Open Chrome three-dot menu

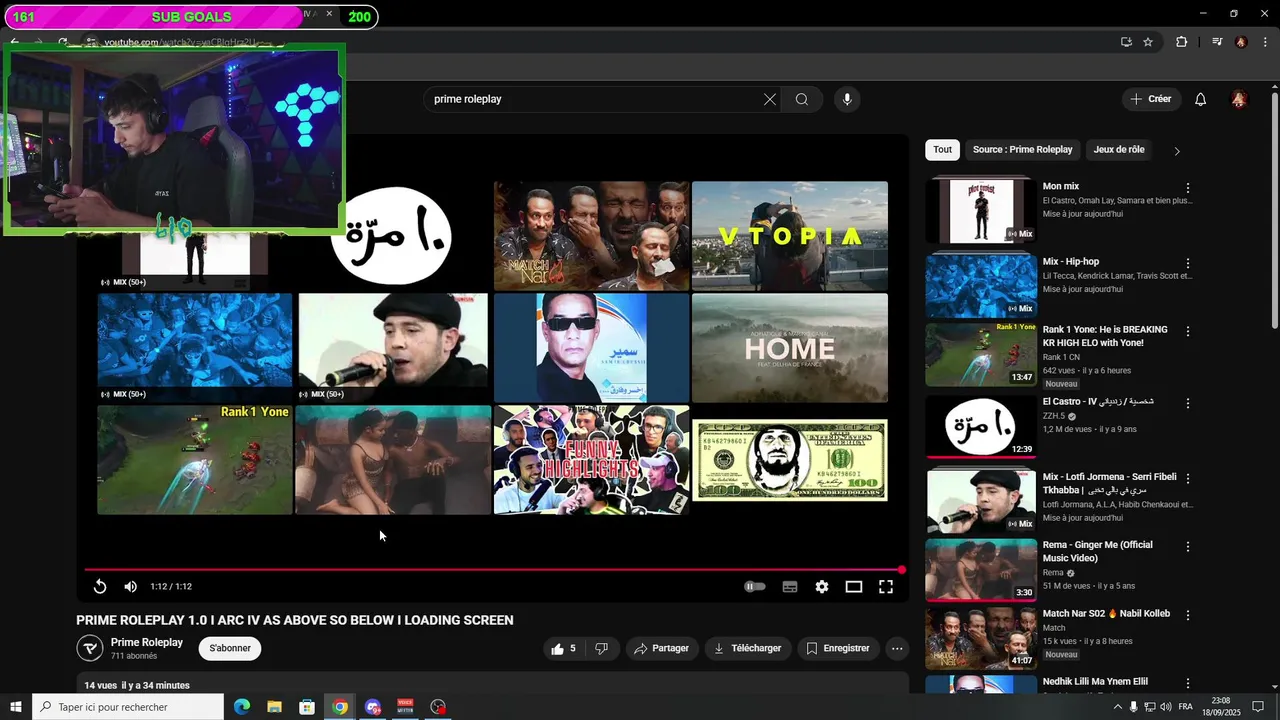1264,42
